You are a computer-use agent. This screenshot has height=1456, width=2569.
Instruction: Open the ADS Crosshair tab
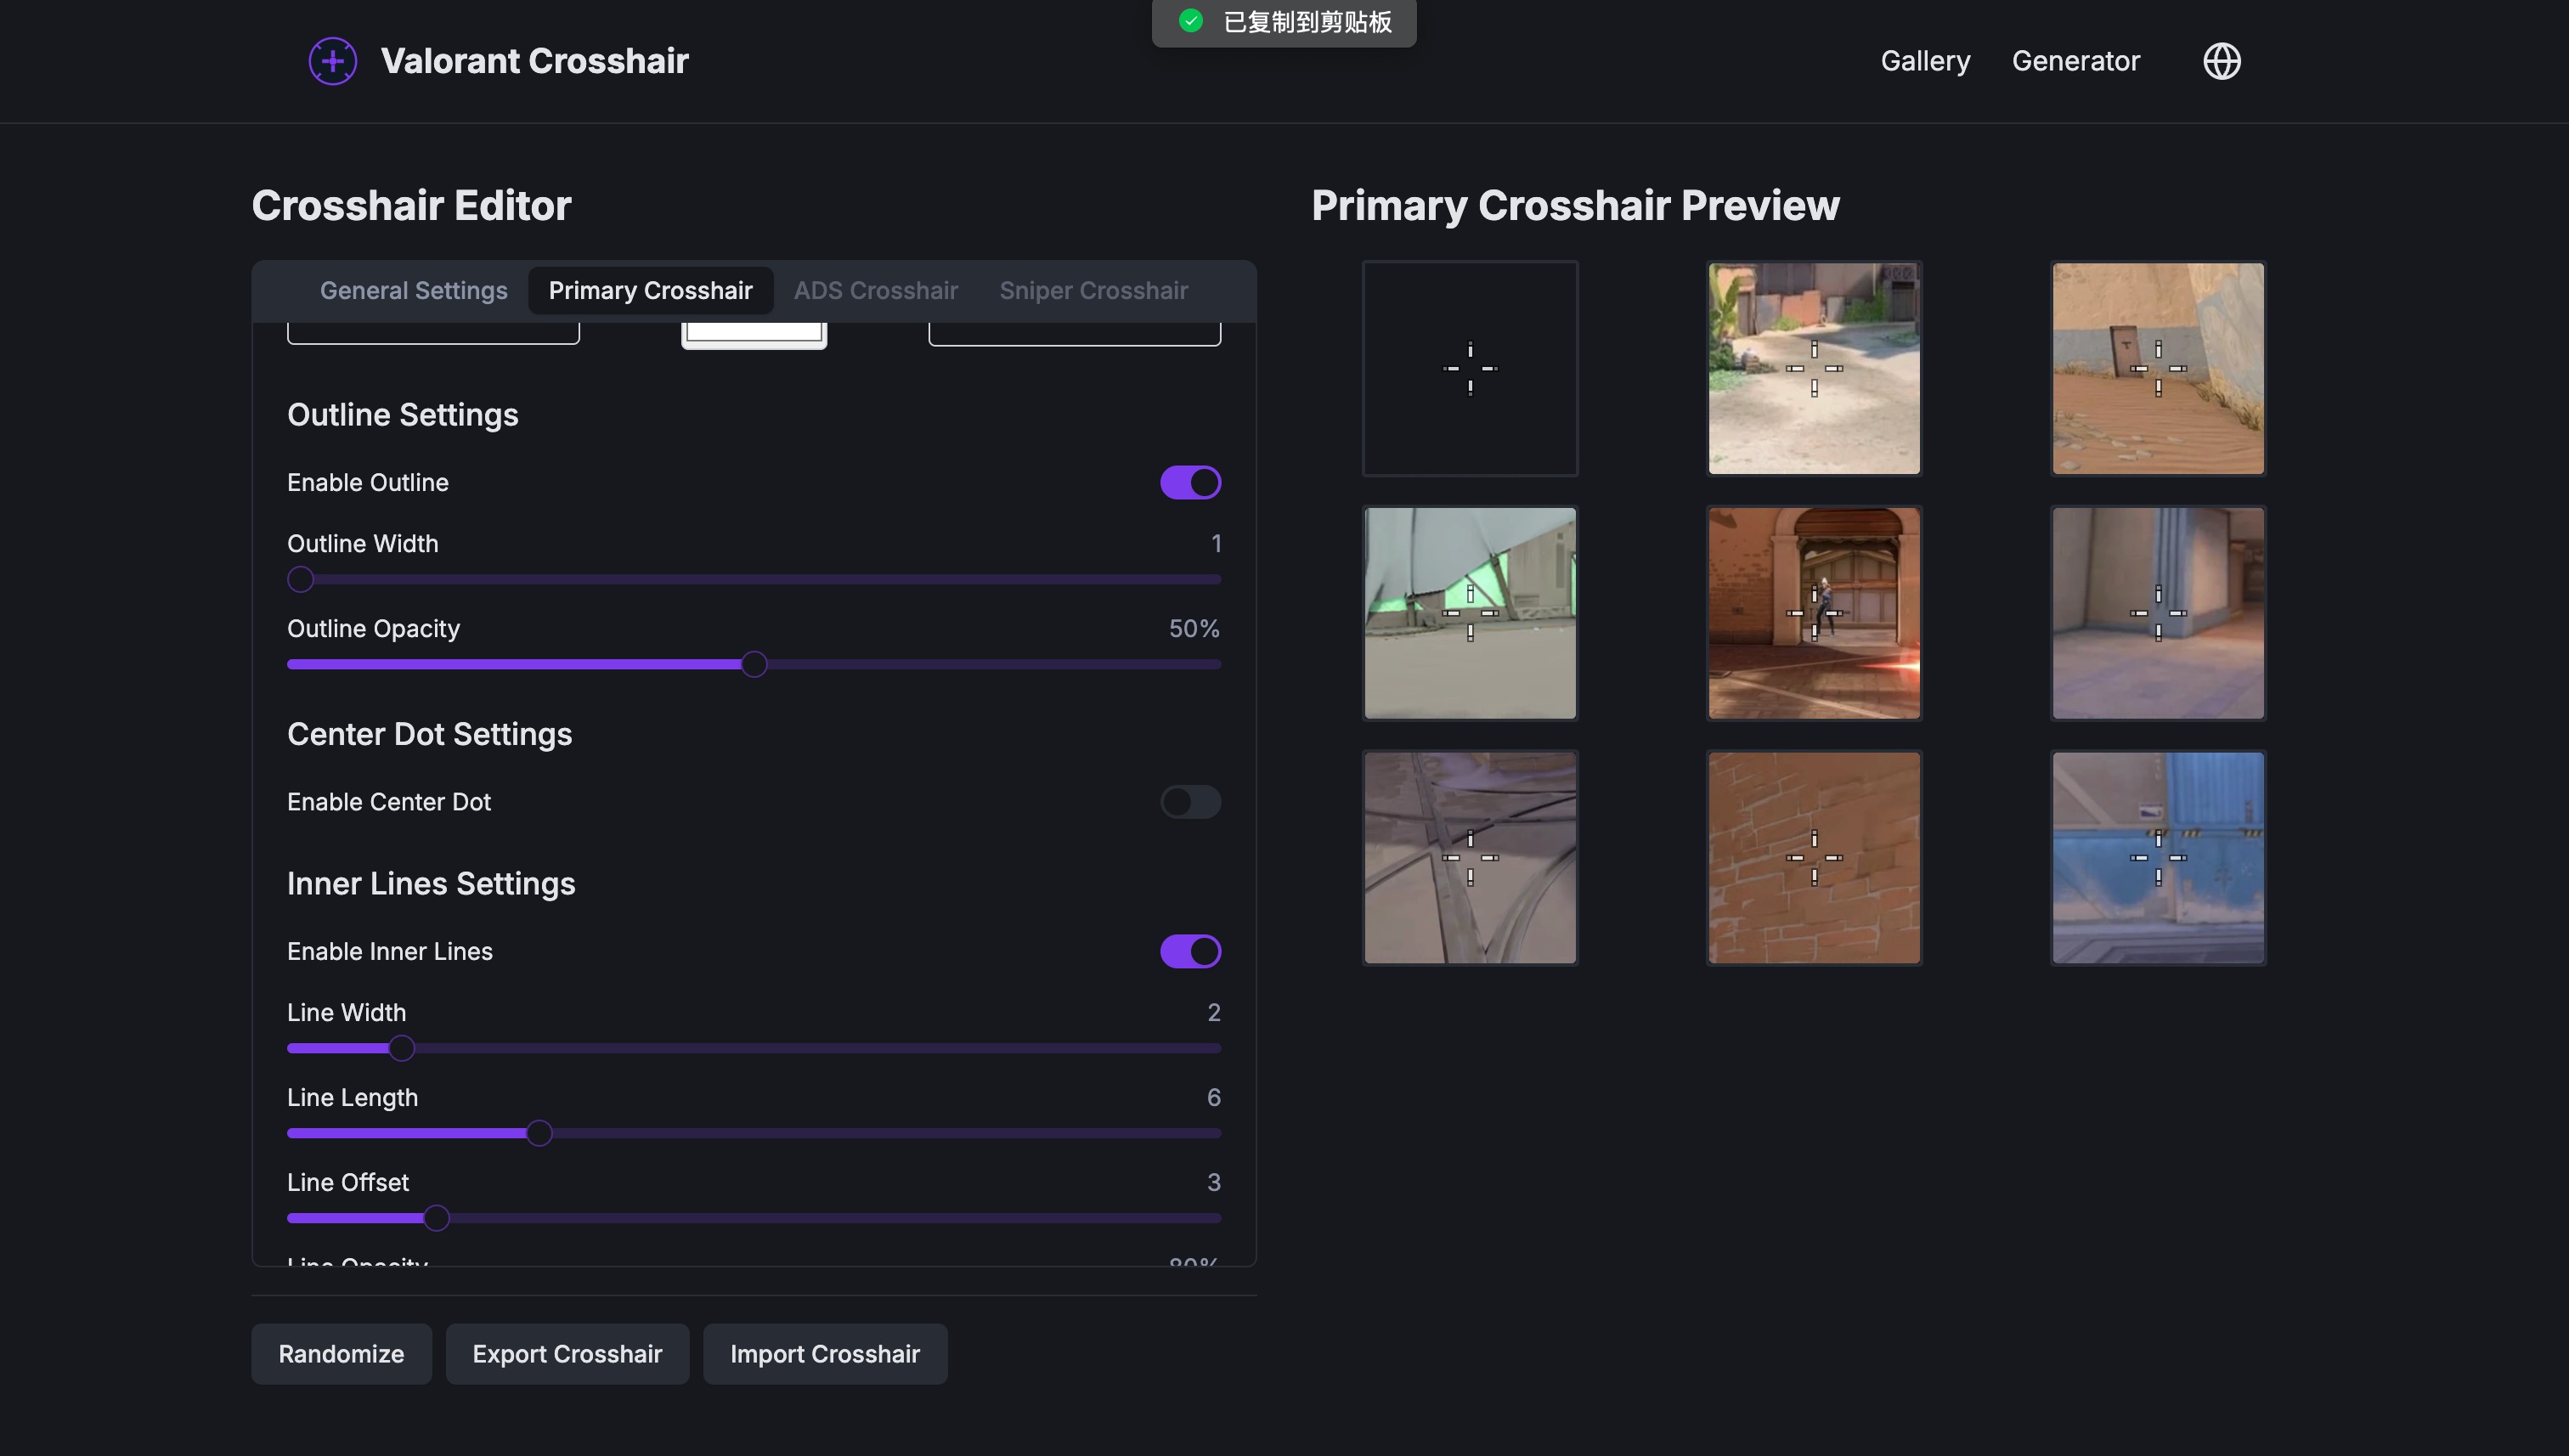coord(875,290)
